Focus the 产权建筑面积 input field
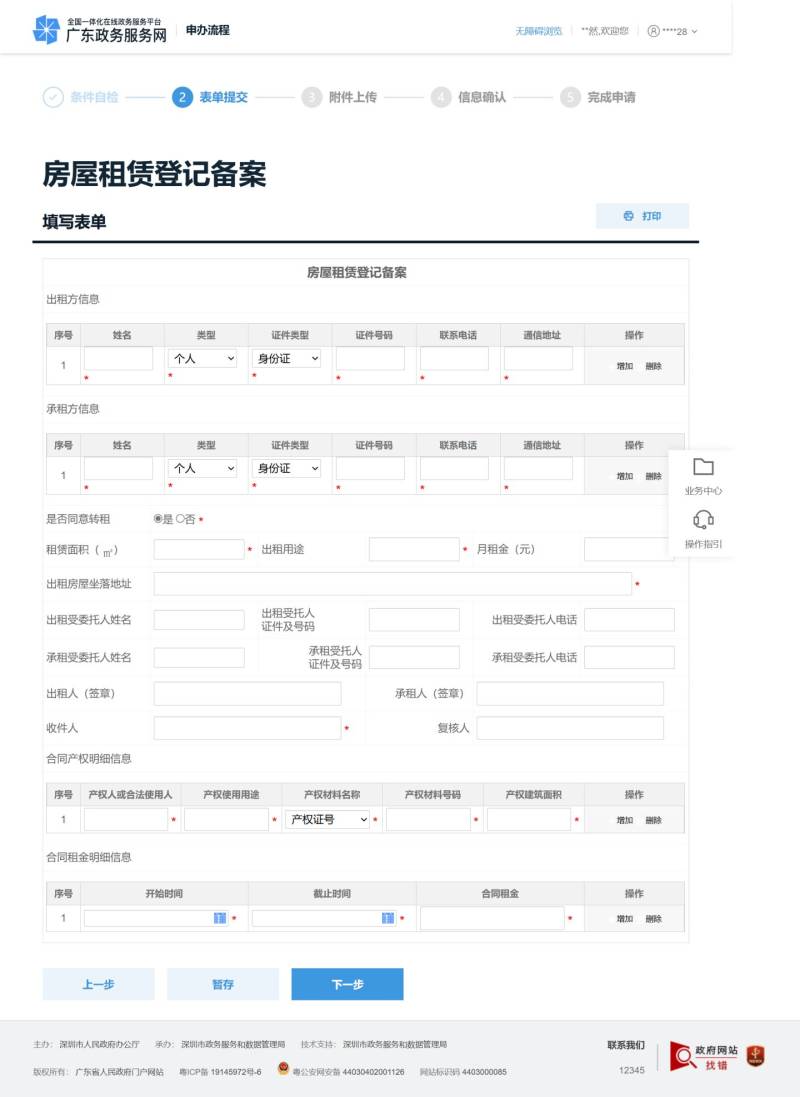This screenshot has height=1097, width=800. [529, 819]
